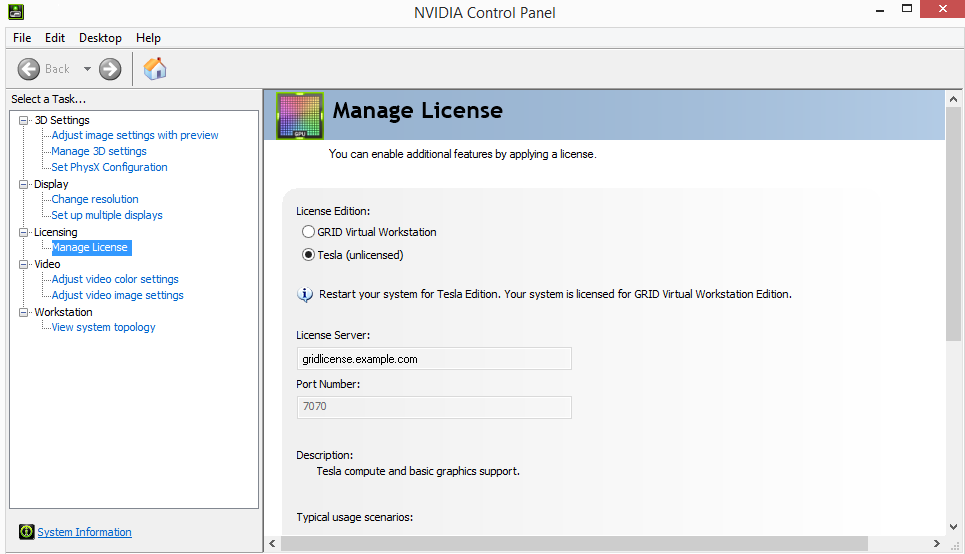Viewport: 965px width, 554px height.
Task: Open Set up multiple displays
Action: pyautogui.click(x=107, y=215)
